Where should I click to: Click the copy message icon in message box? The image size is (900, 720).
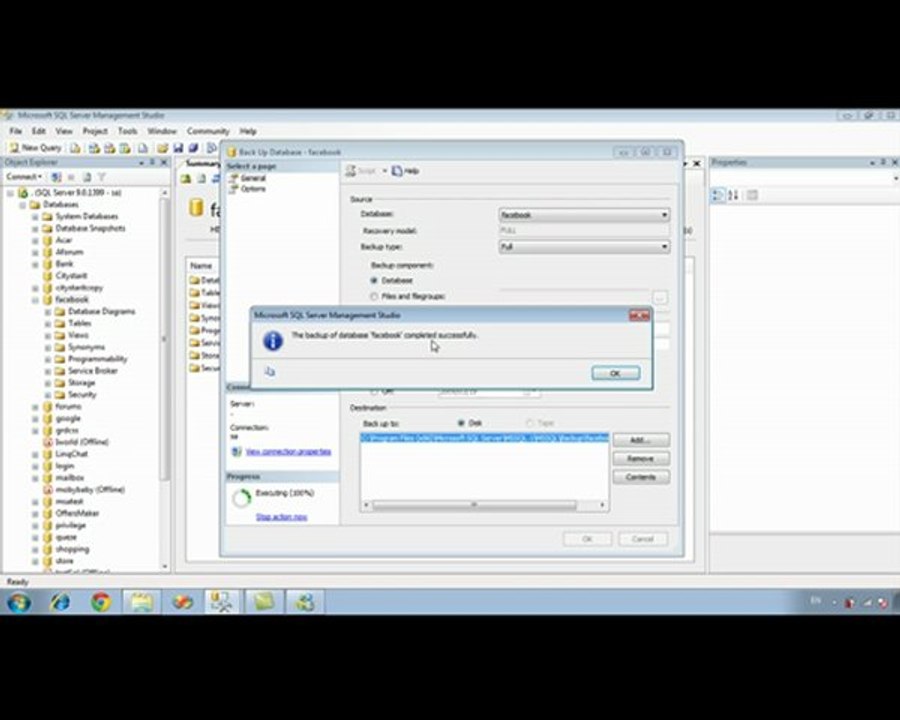click(x=269, y=371)
